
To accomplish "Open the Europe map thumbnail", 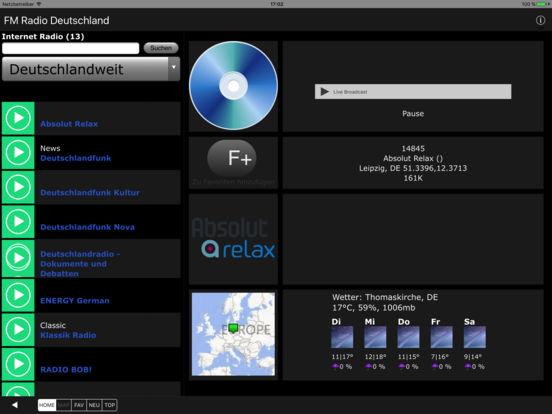I will (x=233, y=334).
